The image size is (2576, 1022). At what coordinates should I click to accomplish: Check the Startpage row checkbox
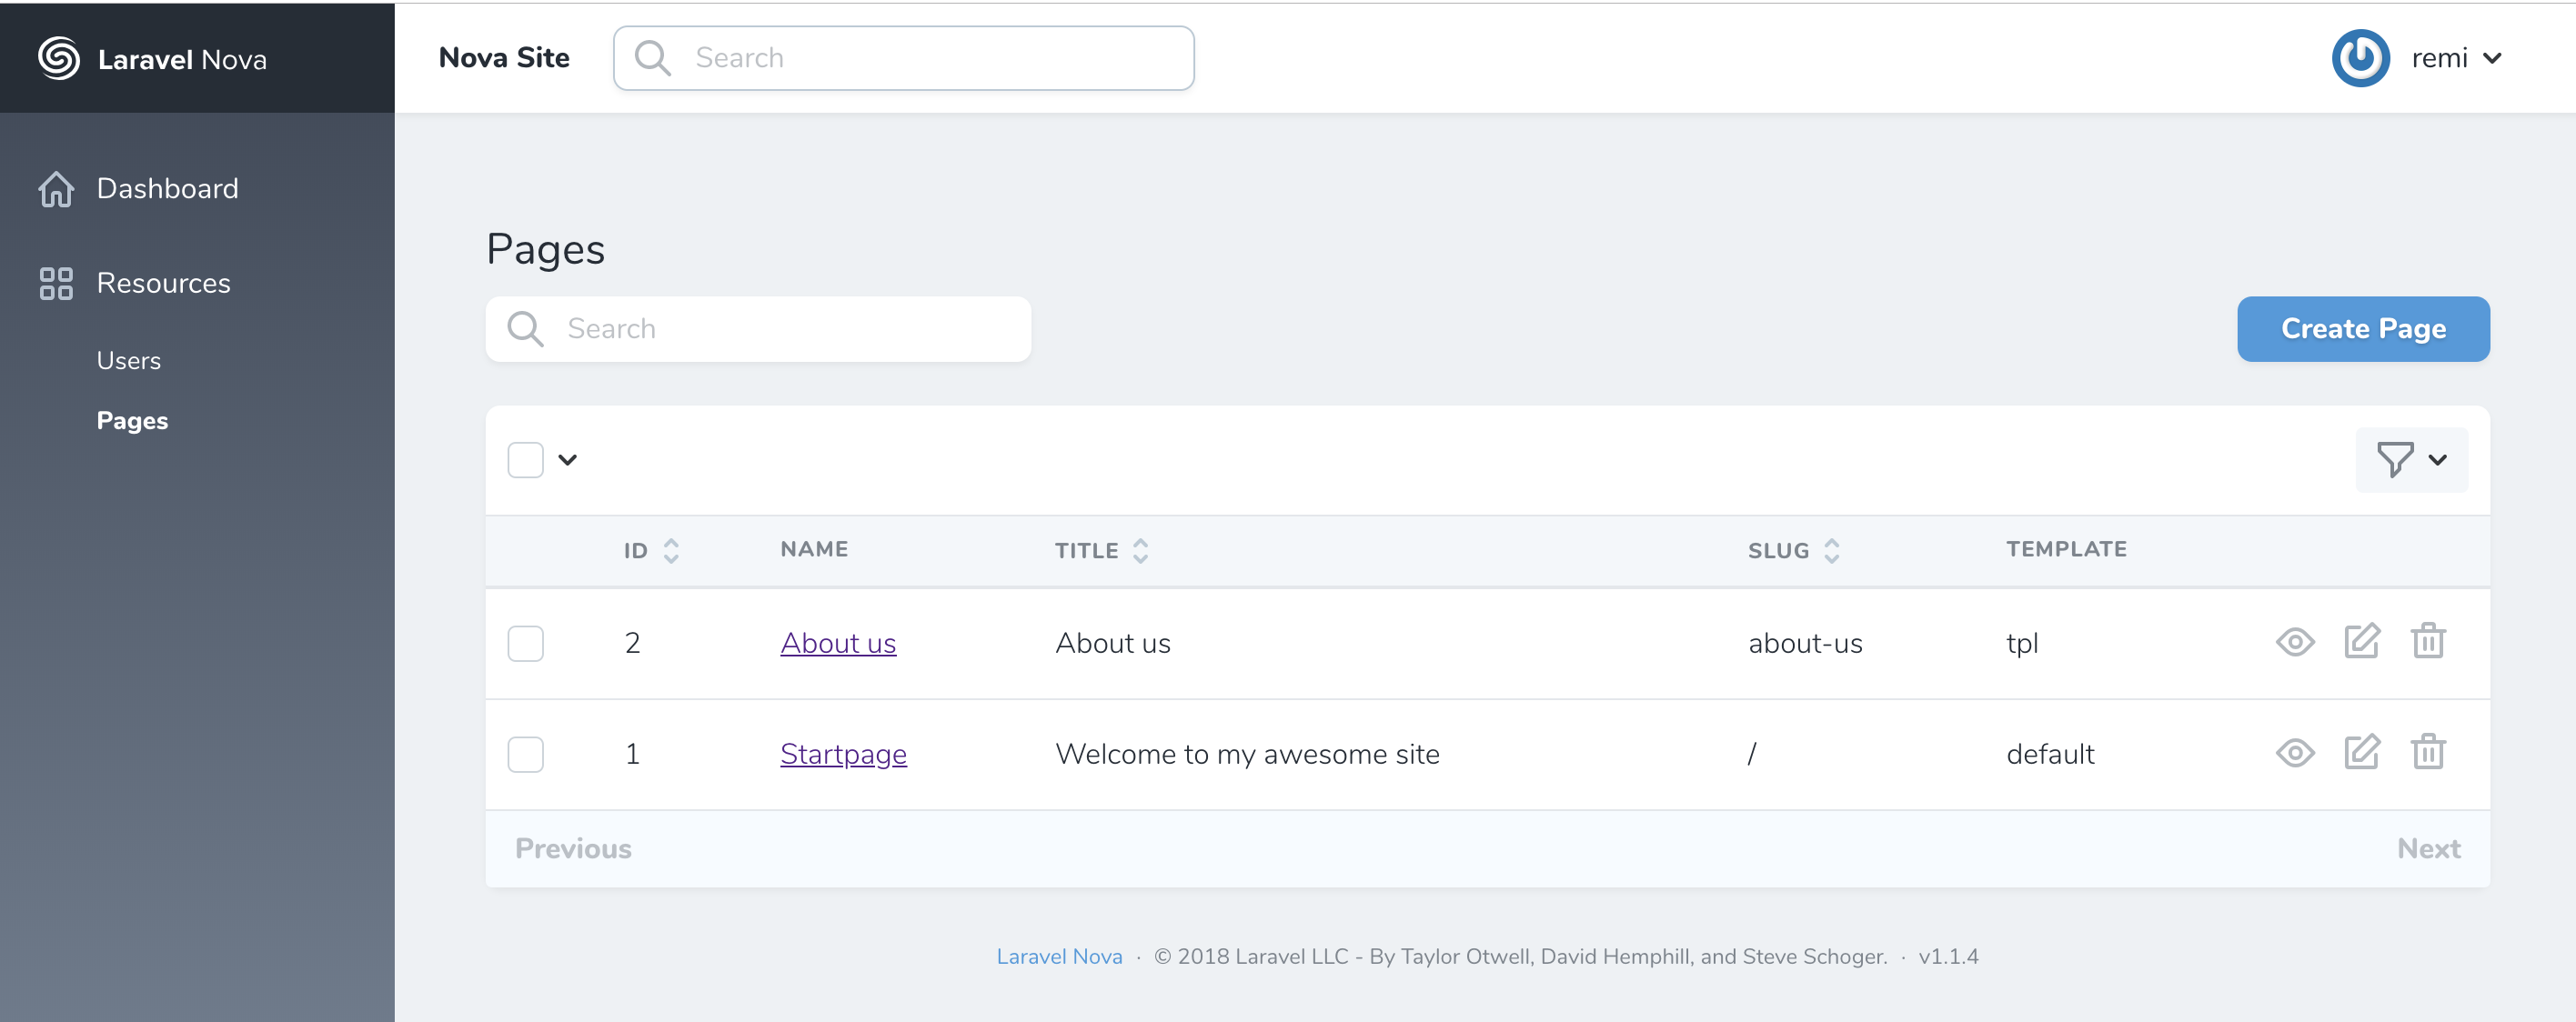[525, 754]
